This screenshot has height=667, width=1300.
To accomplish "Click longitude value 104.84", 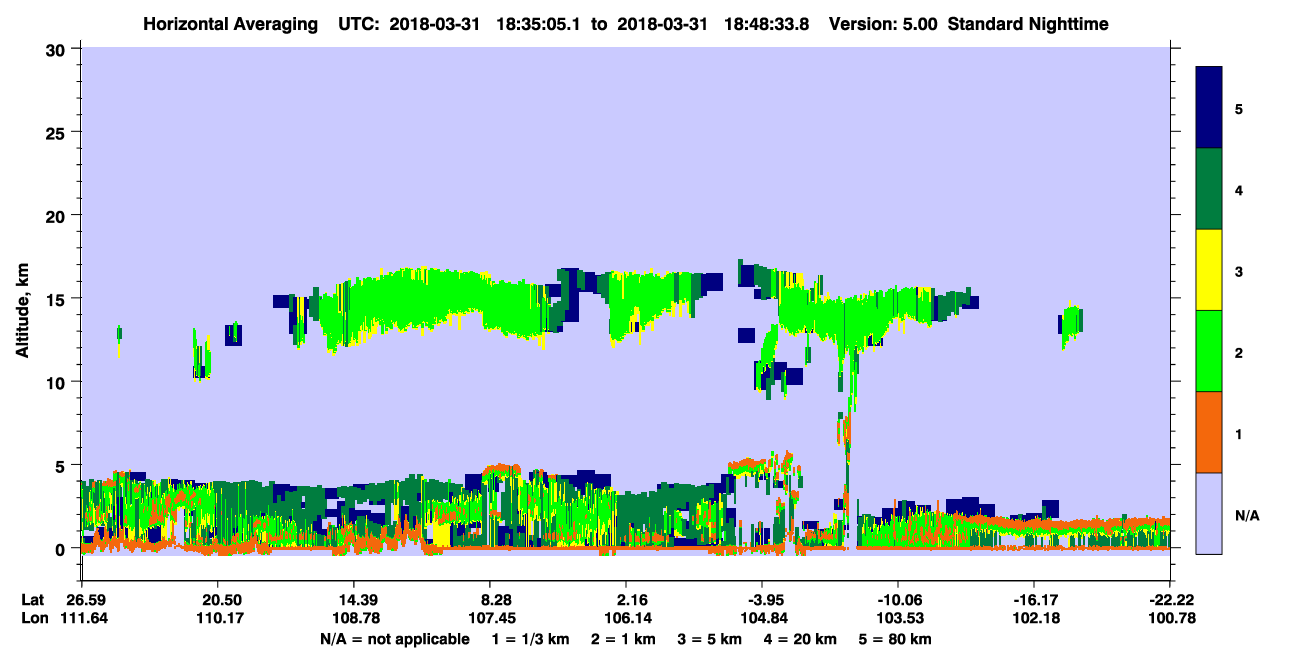I will [762, 618].
